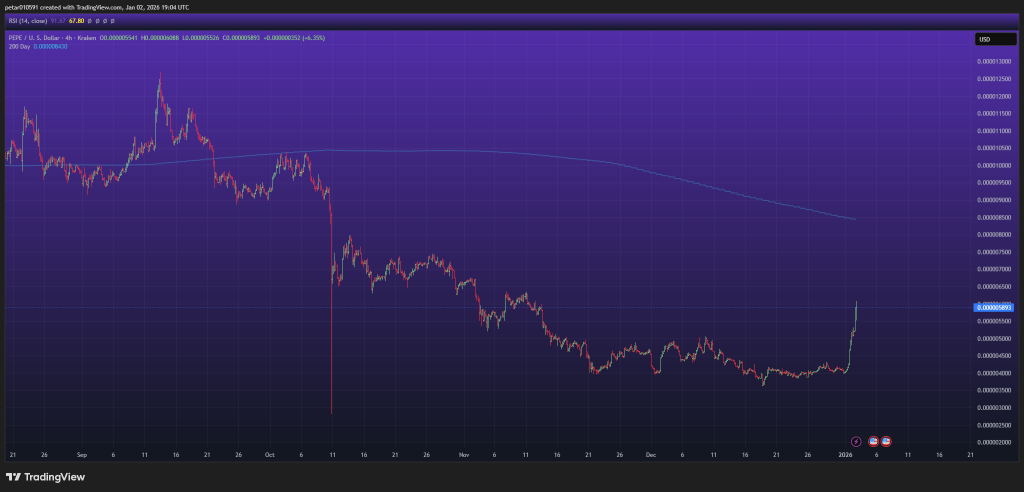Click the Nov label on the time axis

tap(464, 454)
